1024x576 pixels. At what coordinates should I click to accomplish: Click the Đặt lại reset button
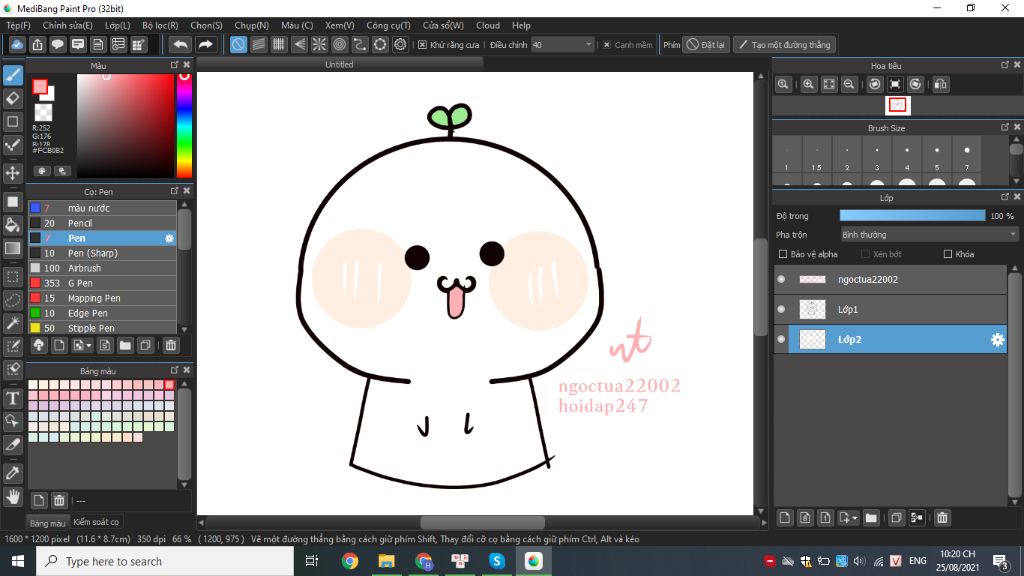[706, 44]
